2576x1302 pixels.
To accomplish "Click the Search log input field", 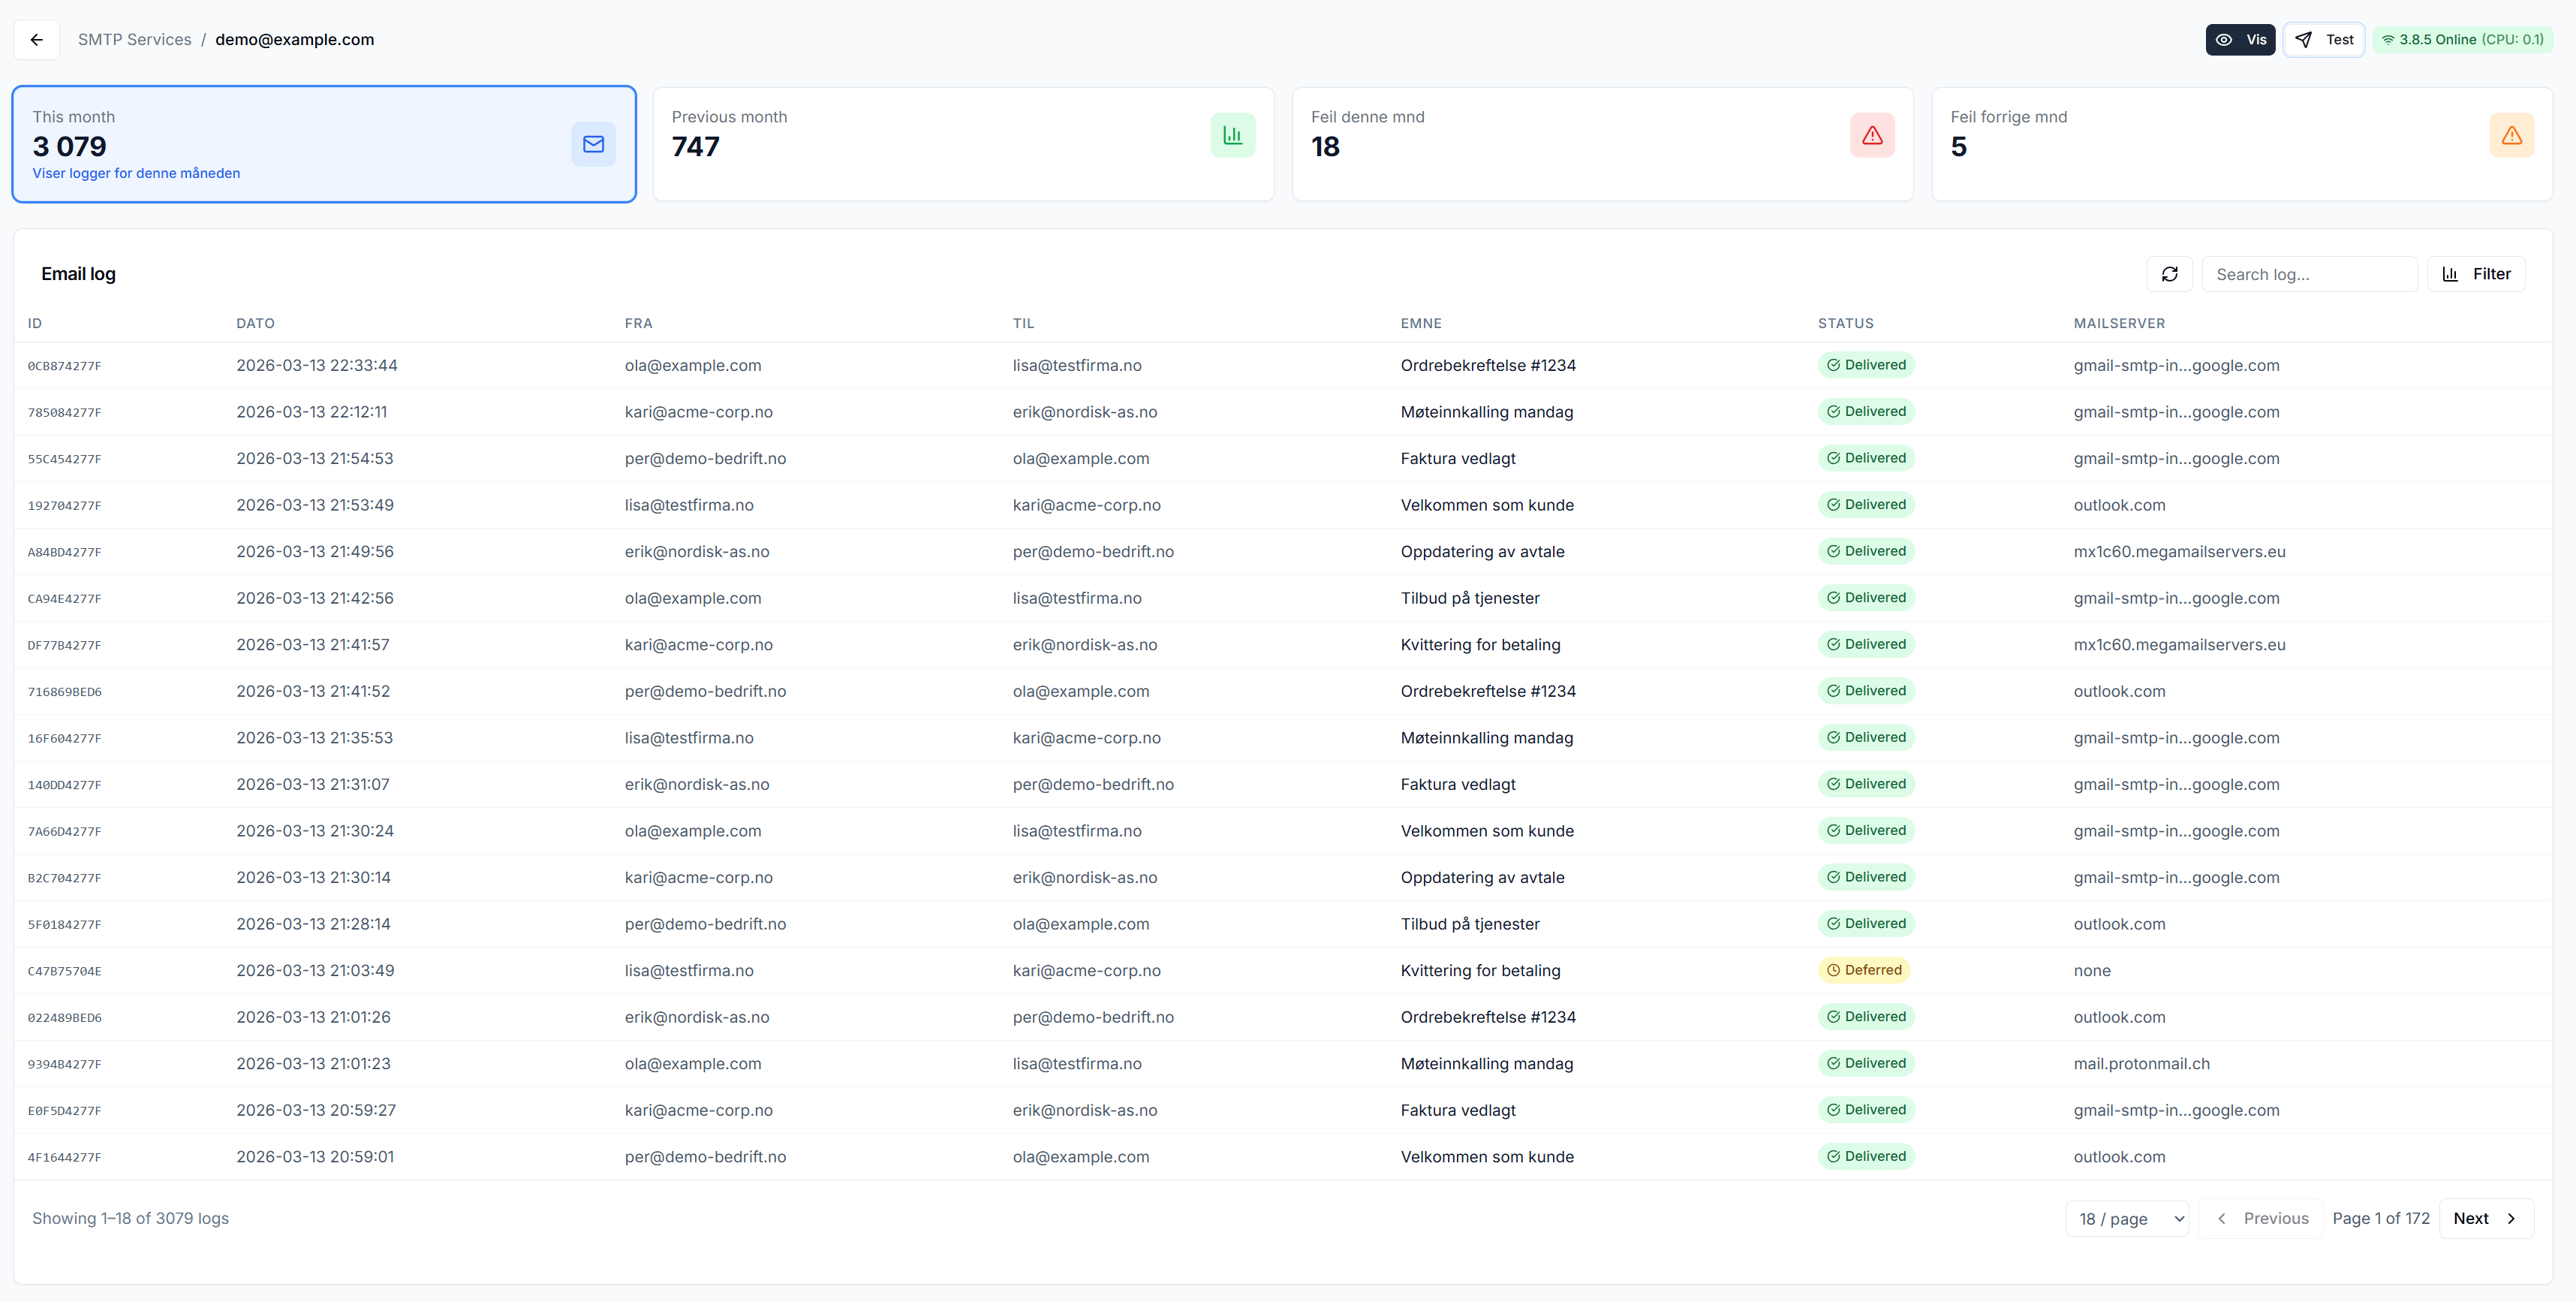I will 2309,274.
